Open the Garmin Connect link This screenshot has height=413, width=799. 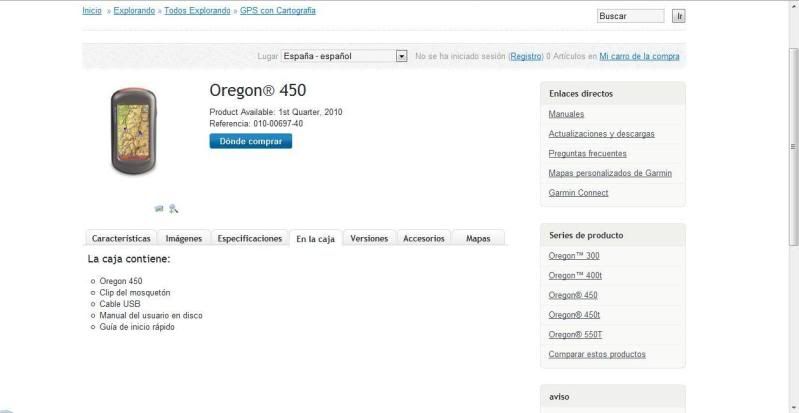point(578,193)
